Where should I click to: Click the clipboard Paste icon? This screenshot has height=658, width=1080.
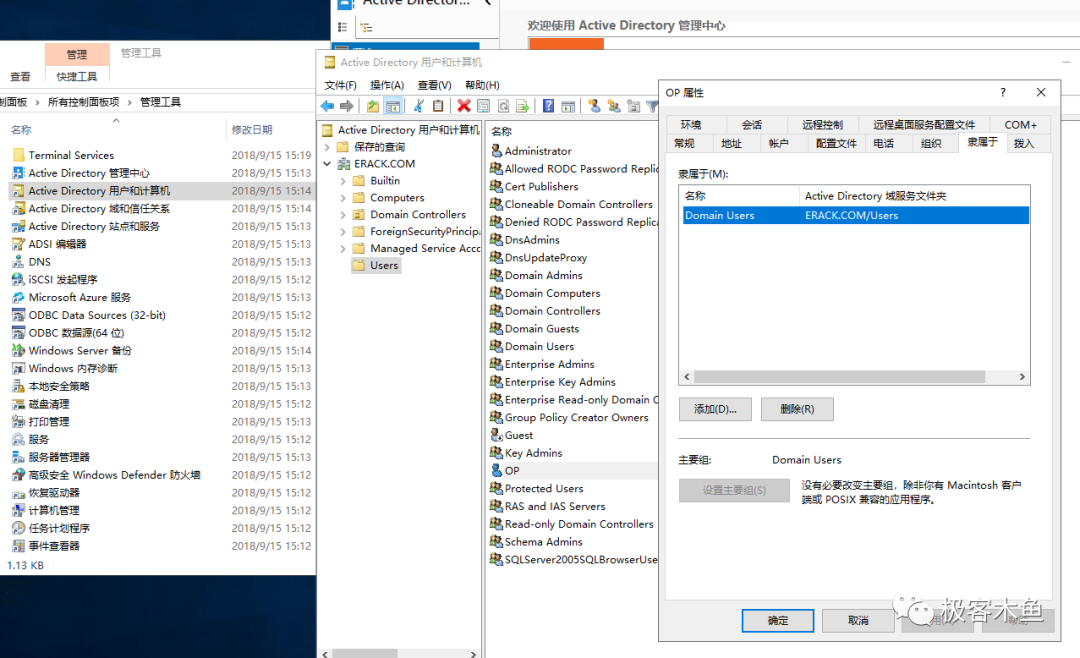pos(438,106)
